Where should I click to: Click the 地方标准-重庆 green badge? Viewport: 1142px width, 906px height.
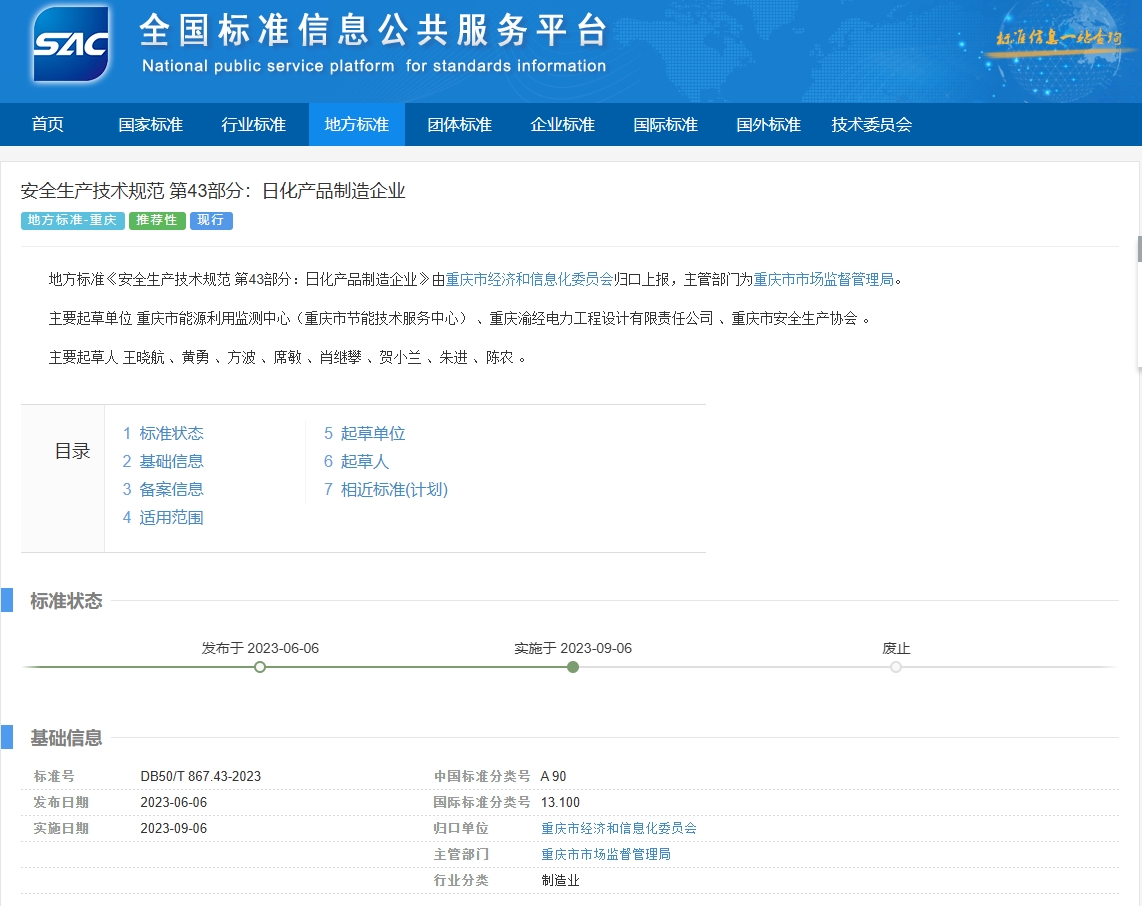tap(72, 221)
